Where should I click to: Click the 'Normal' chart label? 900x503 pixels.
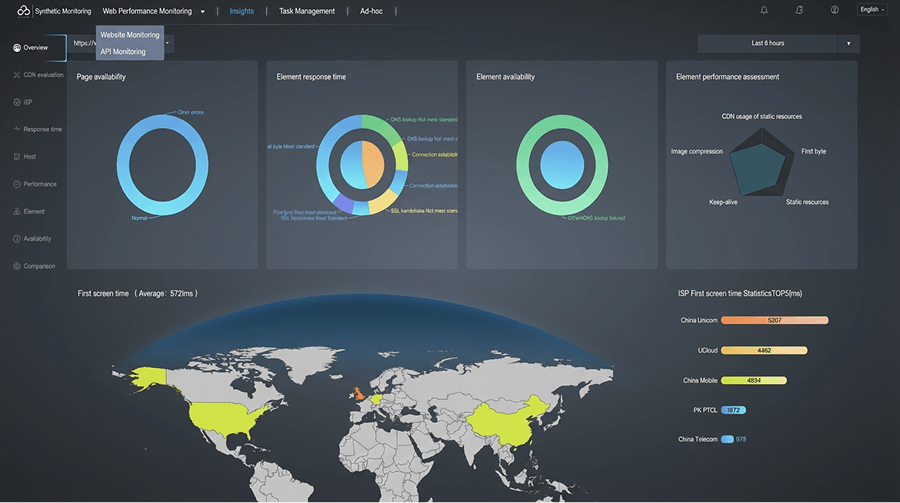click(x=139, y=218)
